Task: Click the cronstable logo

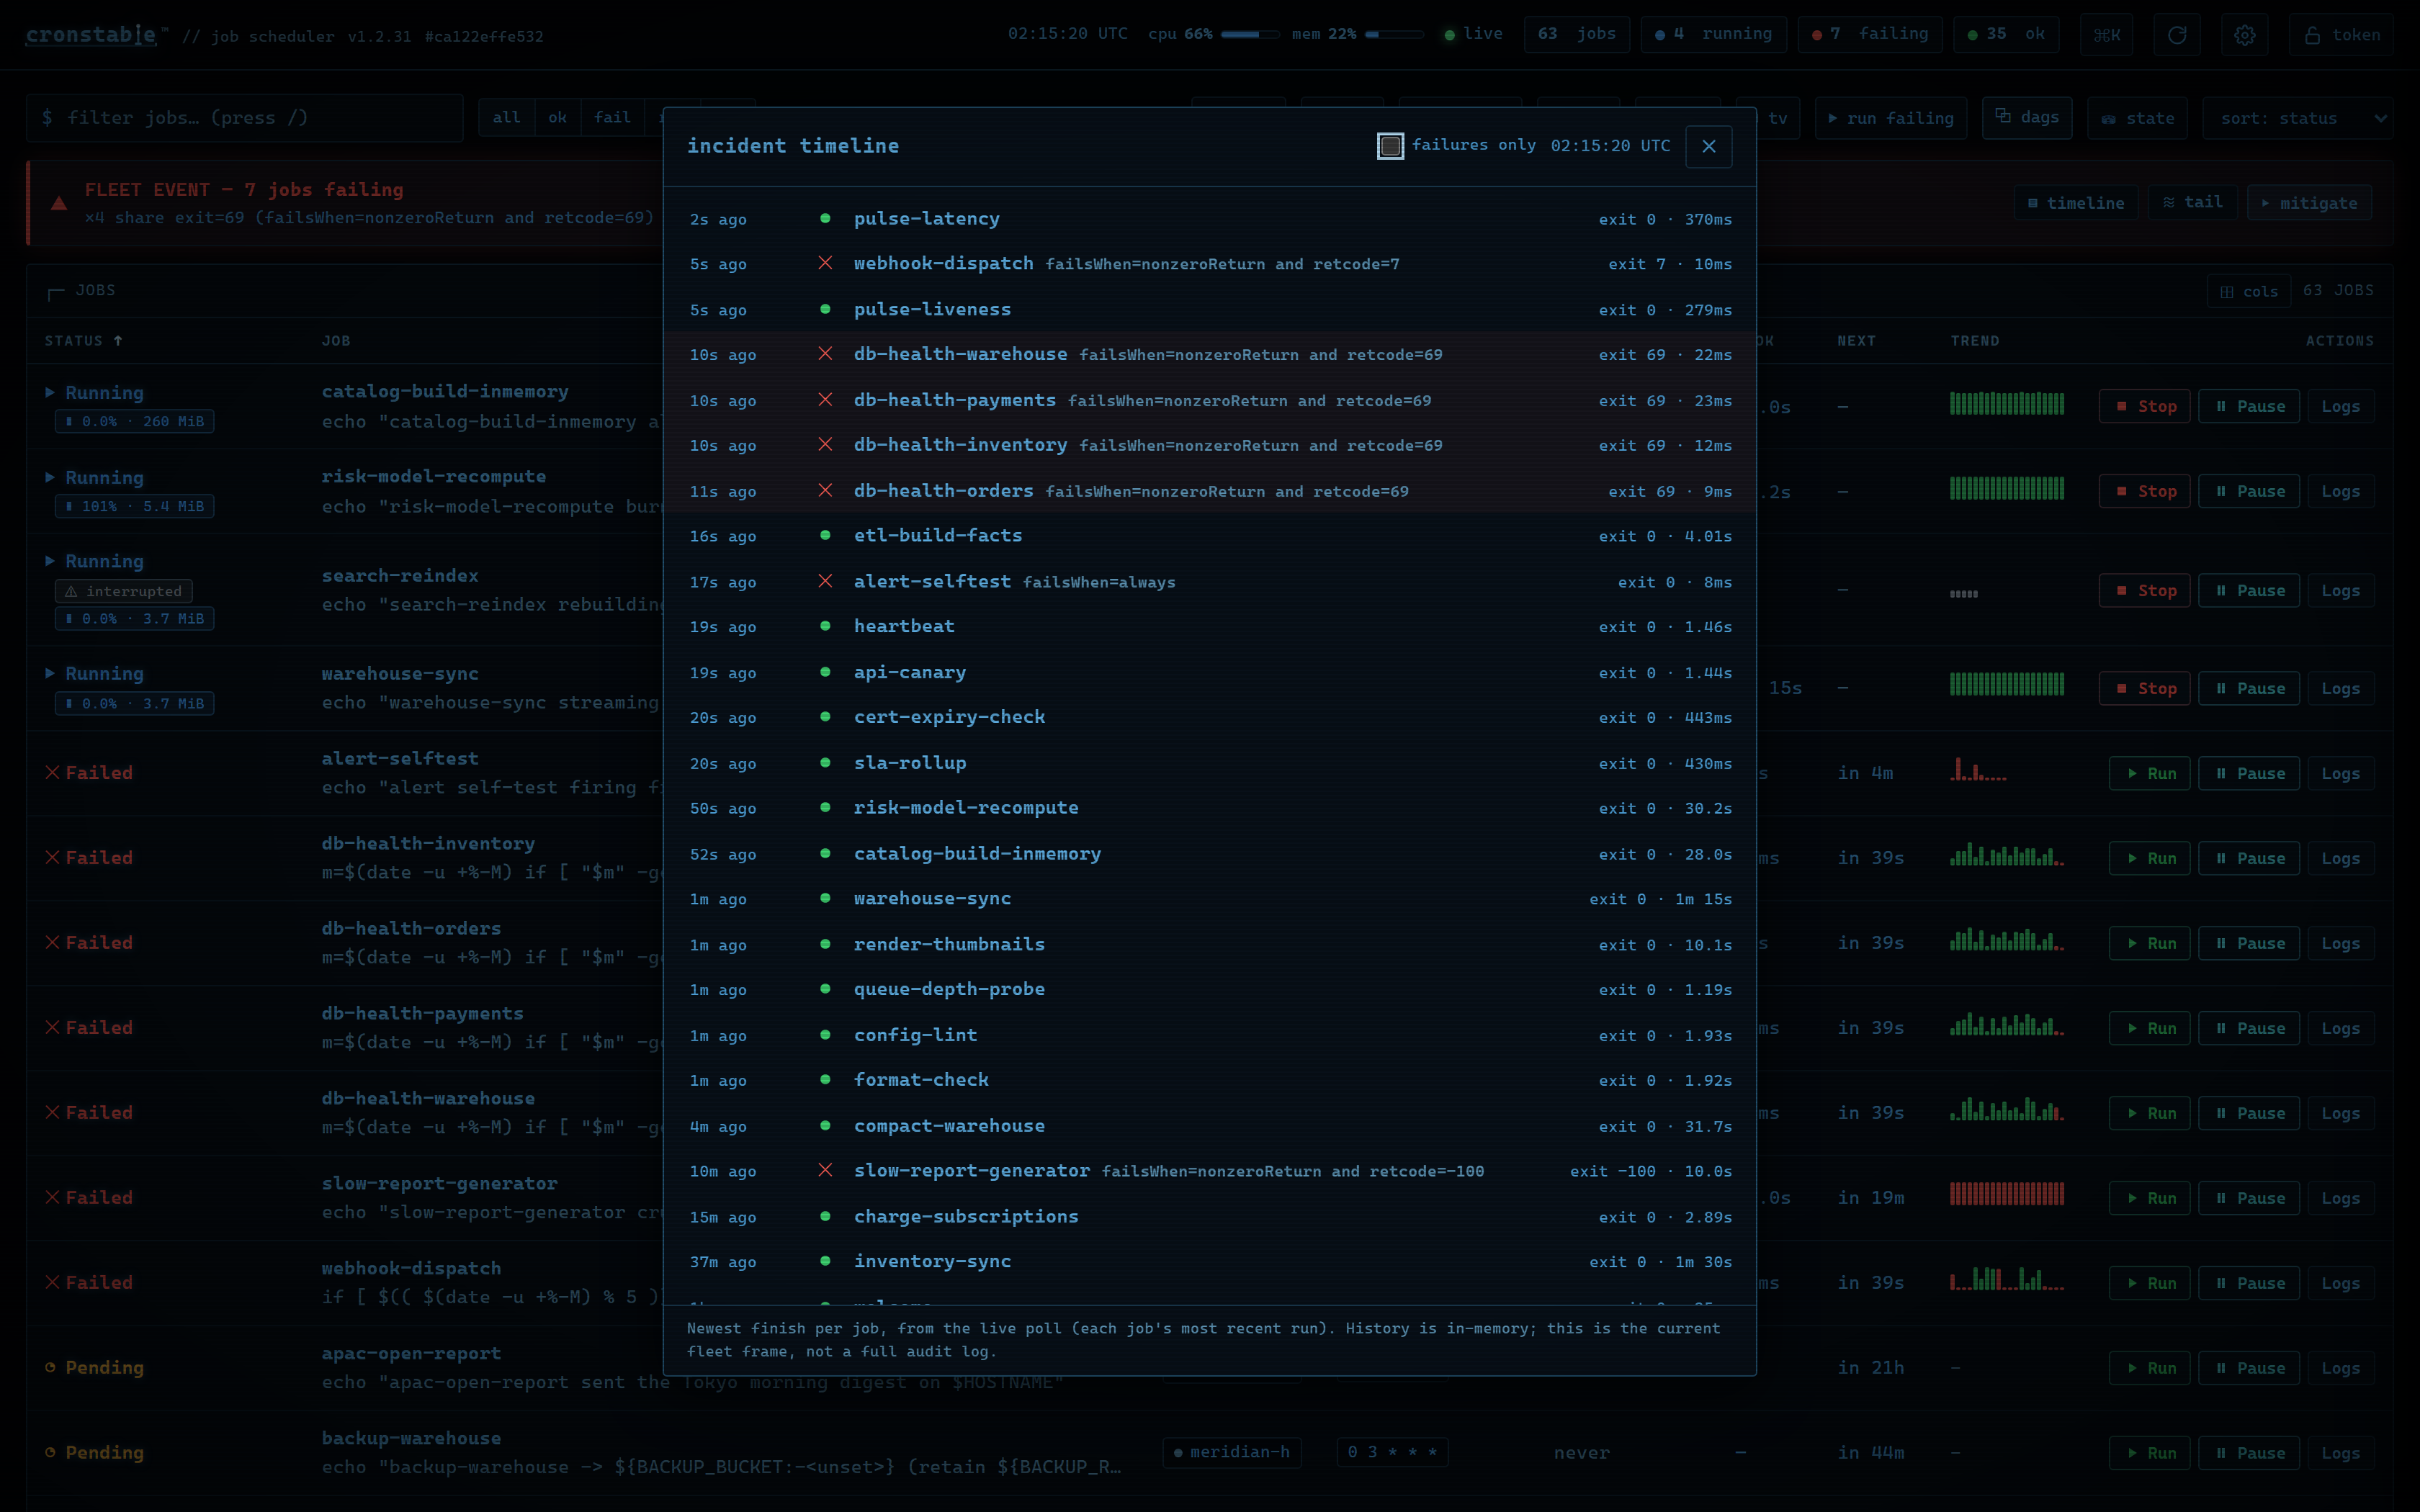Action: 91,35
